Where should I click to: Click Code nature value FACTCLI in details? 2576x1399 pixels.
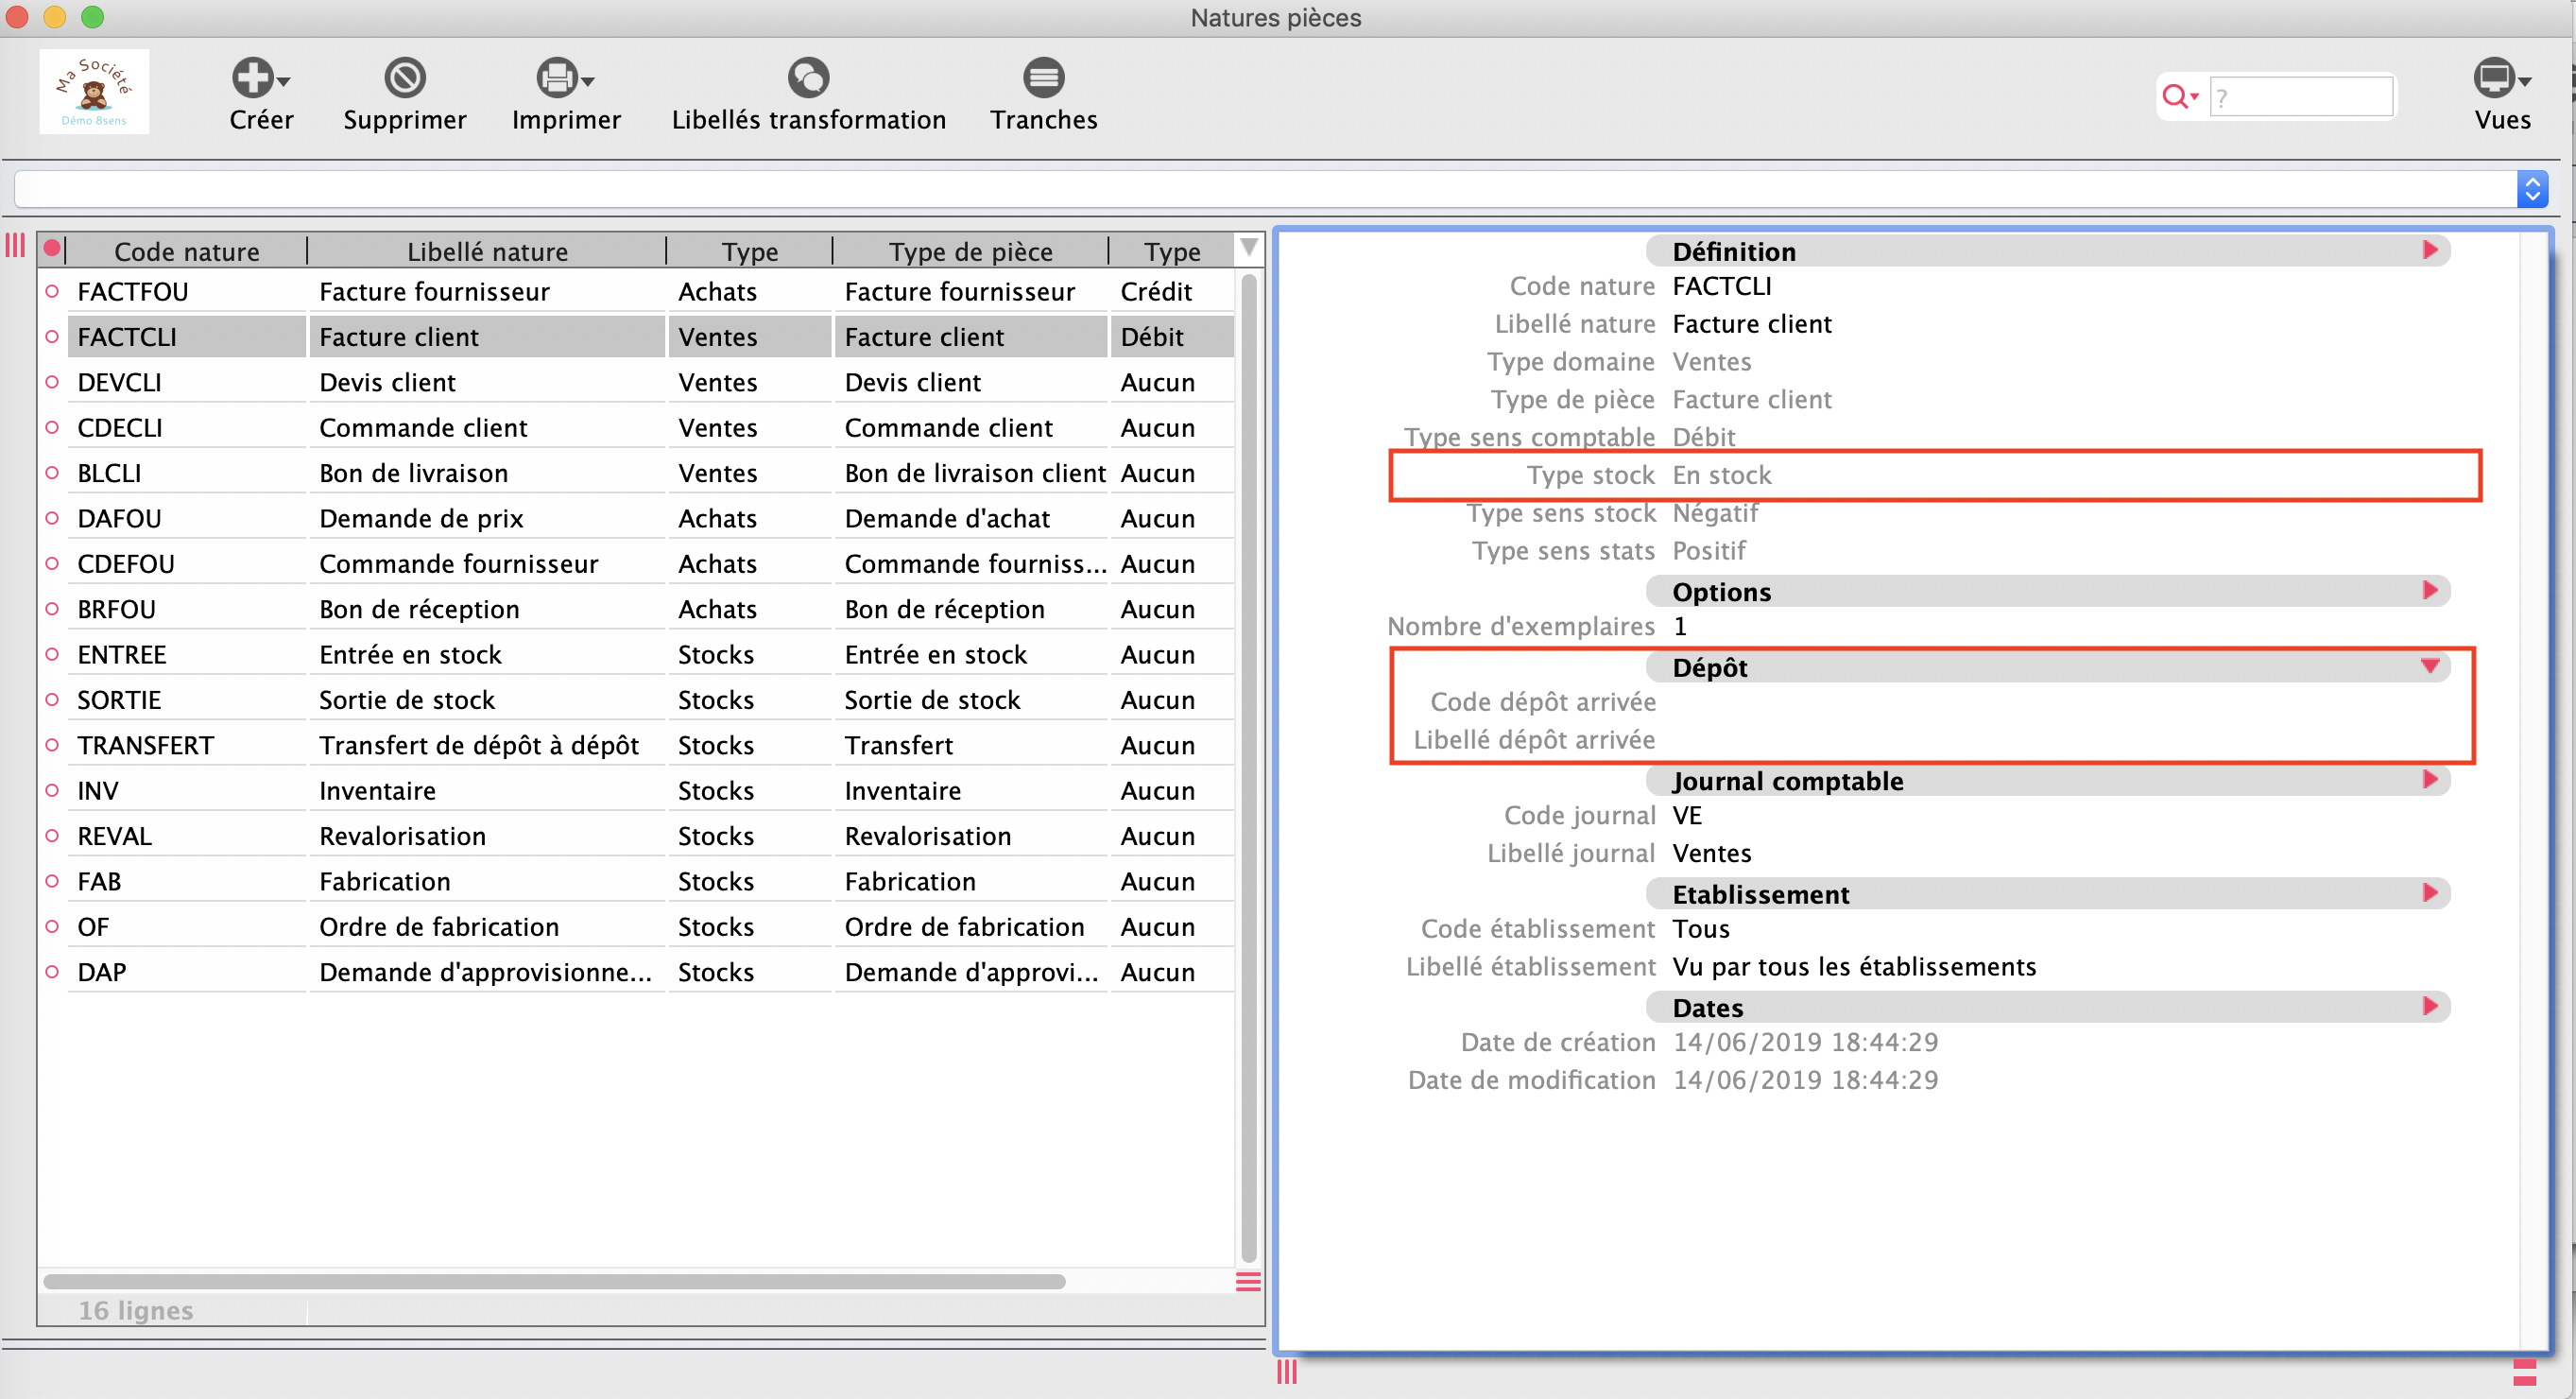[1721, 286]
